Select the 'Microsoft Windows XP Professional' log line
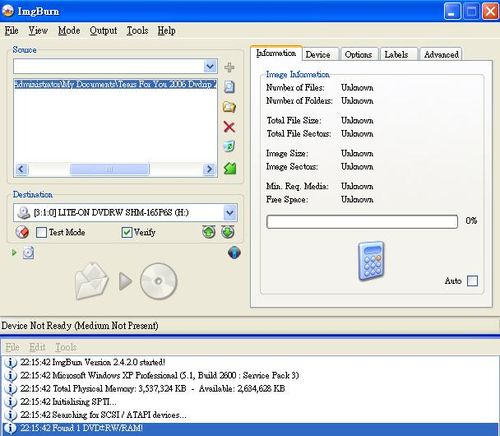Screen dimensions: 500x436 250,375
